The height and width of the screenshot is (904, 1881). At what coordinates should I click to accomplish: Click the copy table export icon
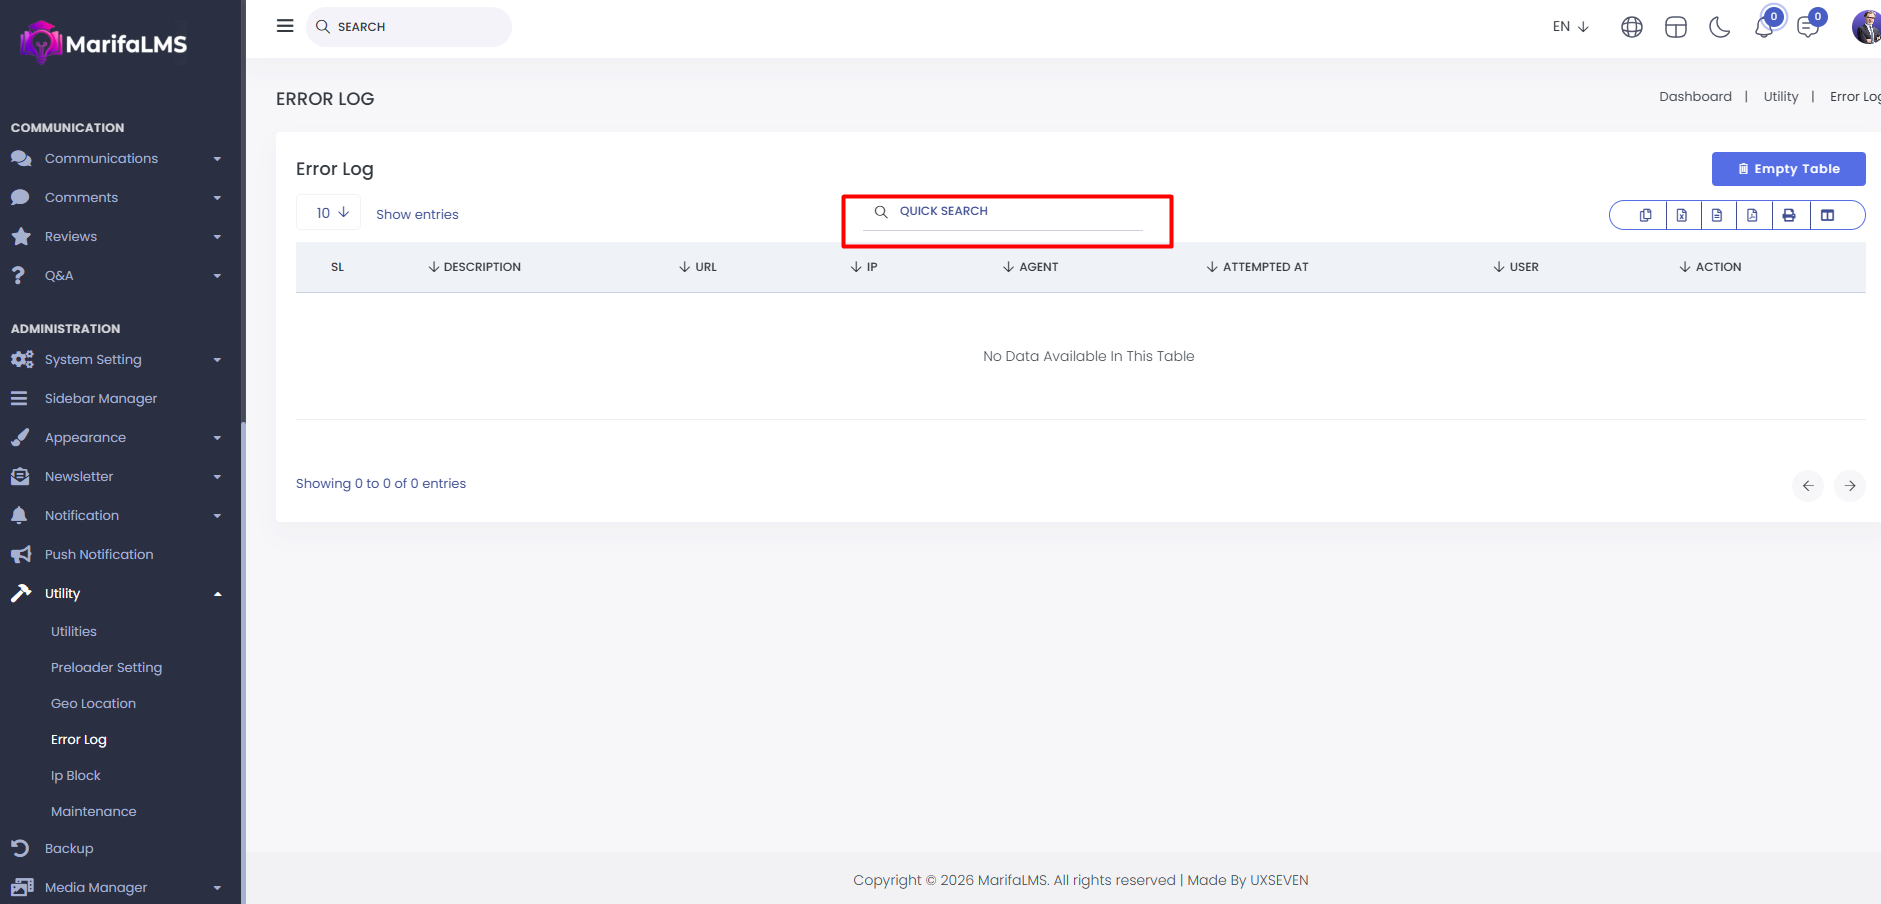[1645, 215]
